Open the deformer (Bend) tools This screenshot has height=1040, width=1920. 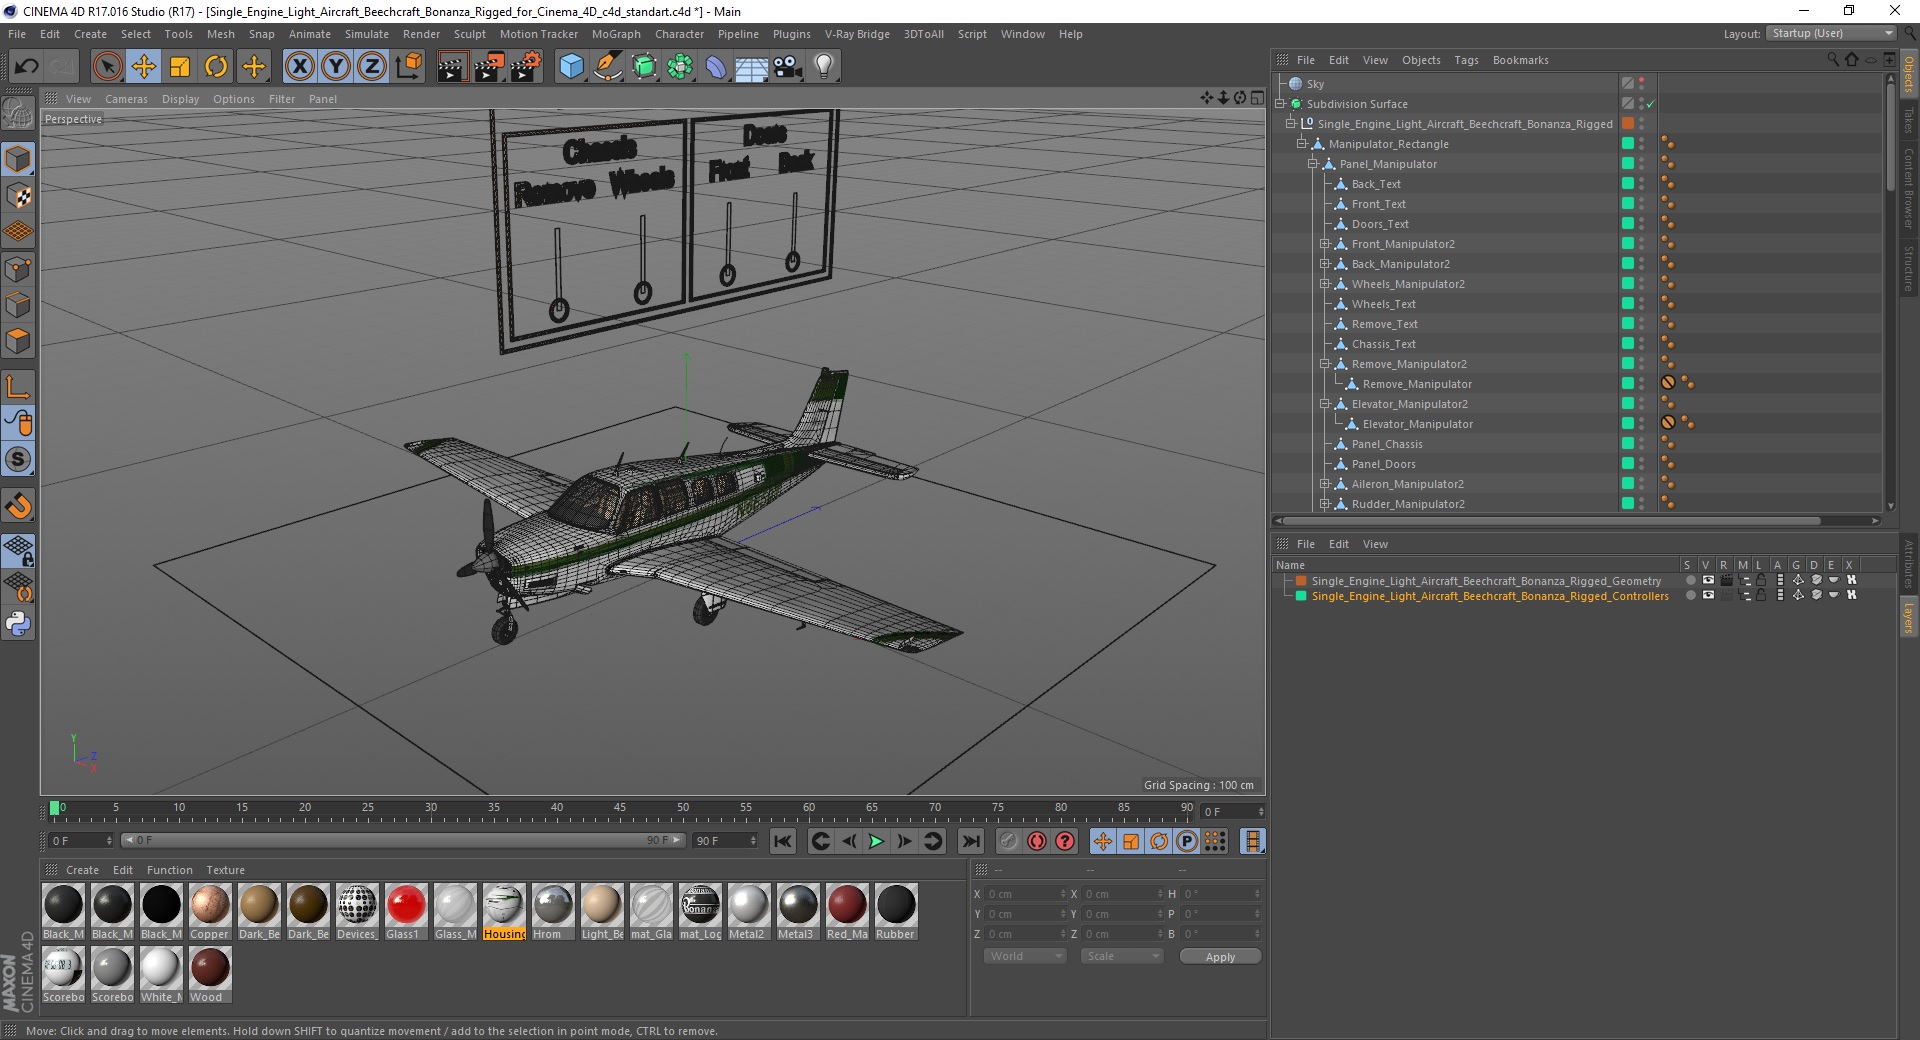(716, 67)
